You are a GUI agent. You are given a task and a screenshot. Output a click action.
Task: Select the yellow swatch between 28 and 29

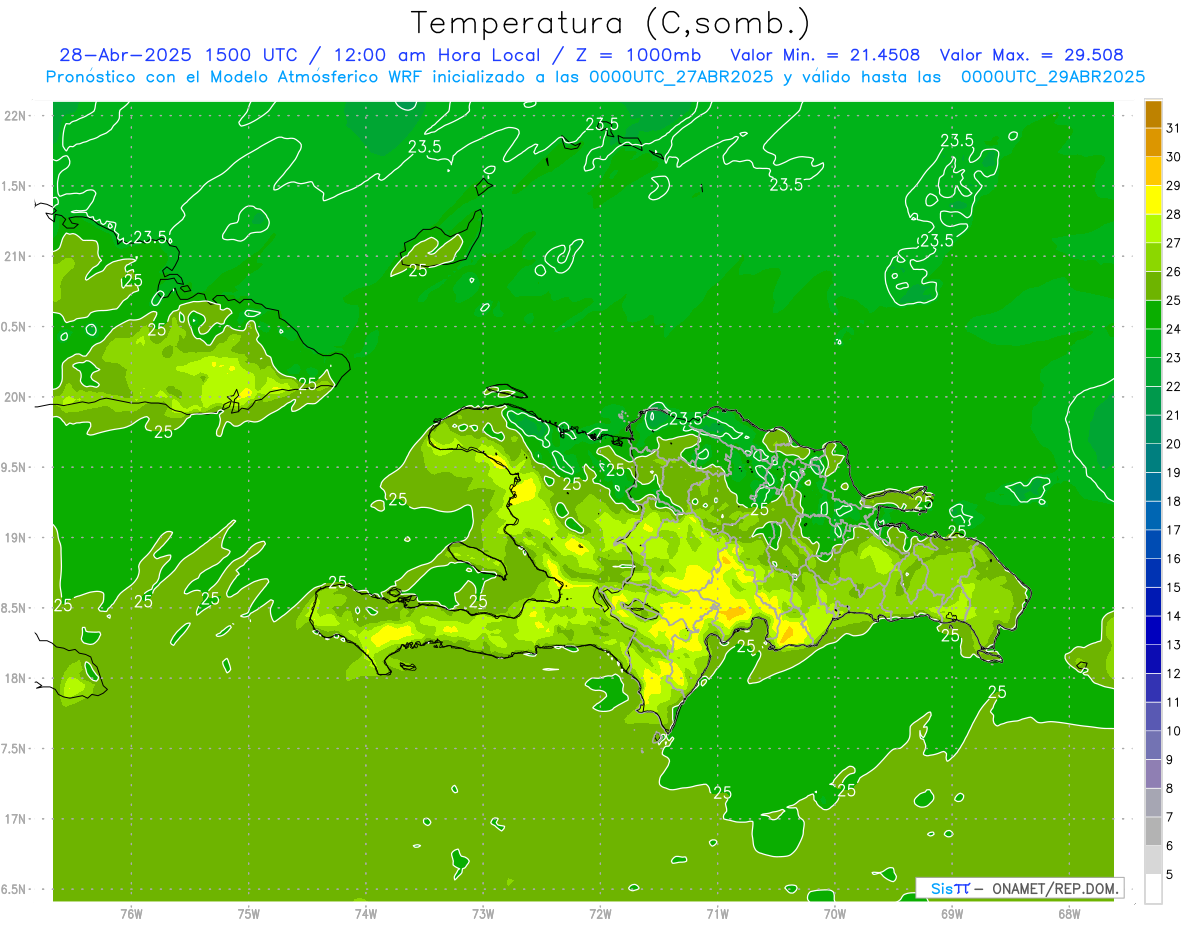click(x=1153, y=200)
